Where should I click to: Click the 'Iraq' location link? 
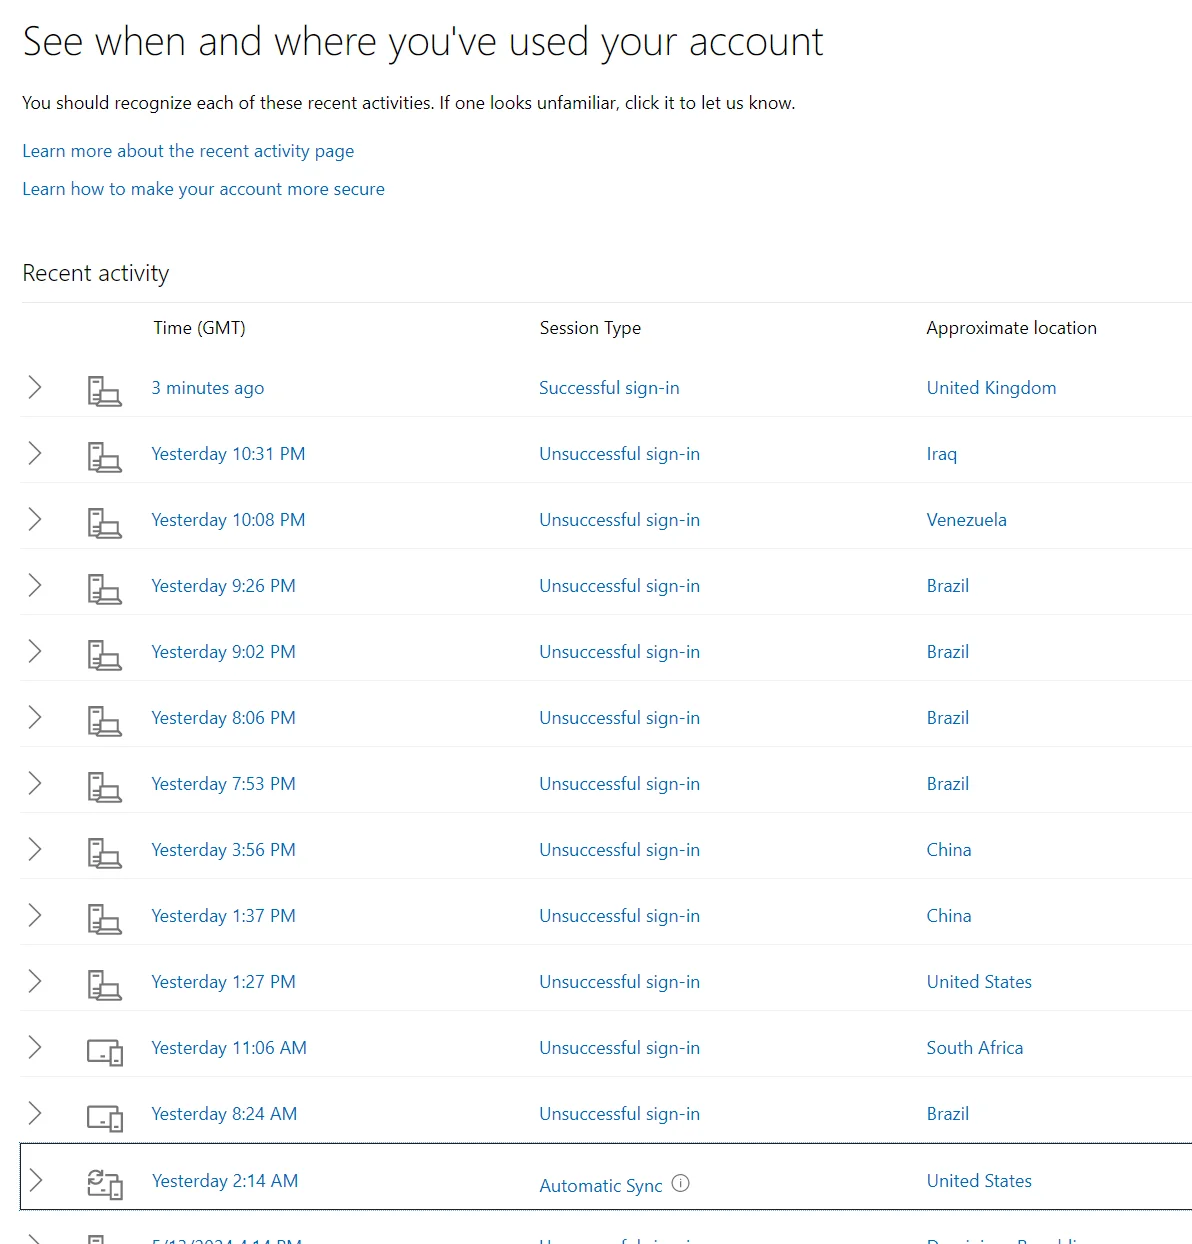942,454
